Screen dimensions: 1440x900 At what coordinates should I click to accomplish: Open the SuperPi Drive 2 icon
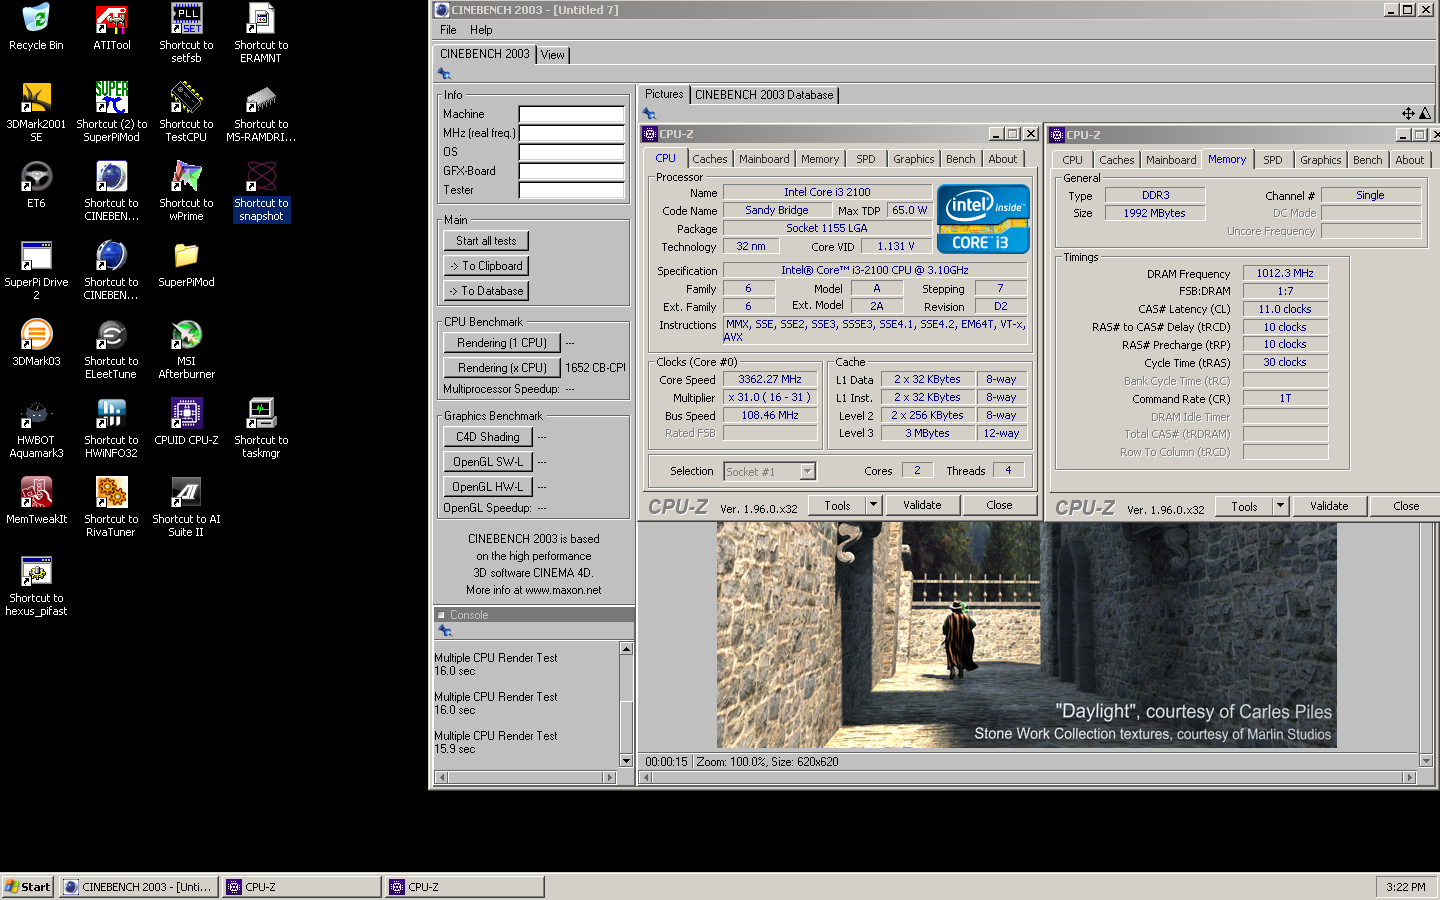click(x=36, y=270)
